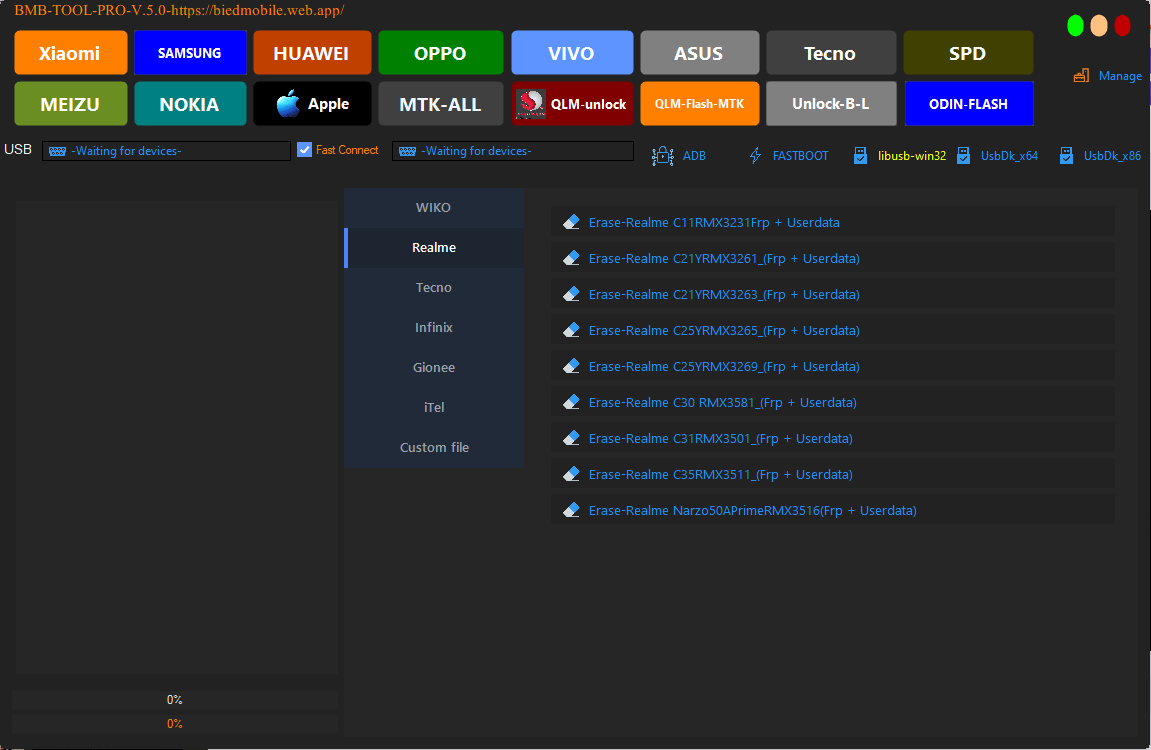Image resolution: width=1151 pixels, height=750 pixels.
Task: Toggle the Fast Connect checkbox
Action: (304, 149)
